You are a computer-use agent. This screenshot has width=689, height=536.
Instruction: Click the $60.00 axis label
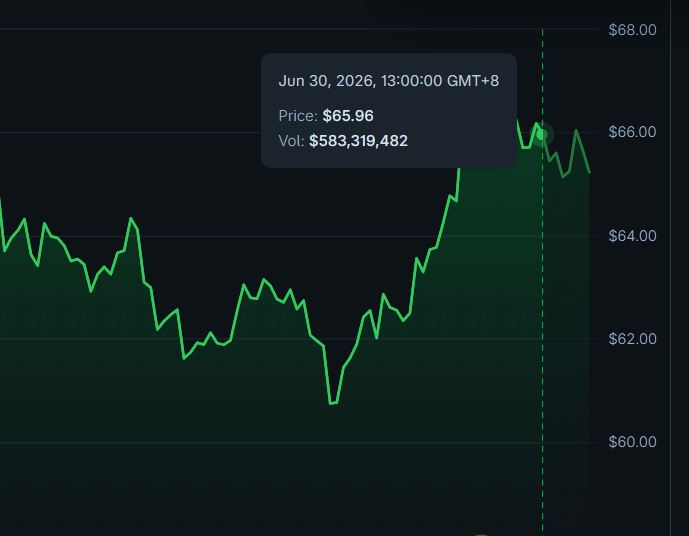tap(632, 442)
